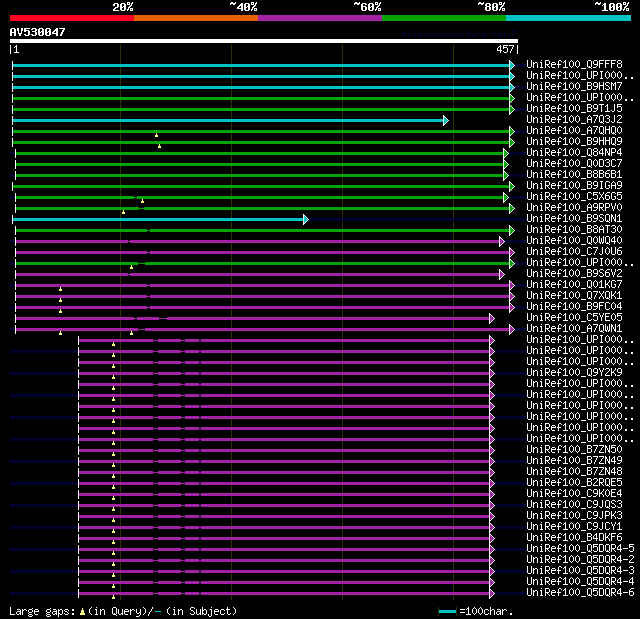Open the UniRef100_A7QHQ0 hit label
The image size is (640, 619).
(x=574, y=131)
